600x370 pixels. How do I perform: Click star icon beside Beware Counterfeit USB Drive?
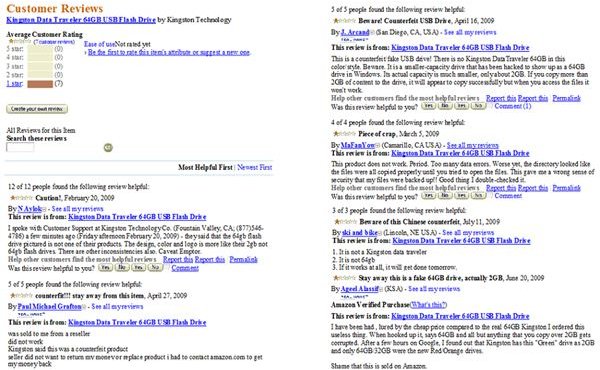point(344,21)
